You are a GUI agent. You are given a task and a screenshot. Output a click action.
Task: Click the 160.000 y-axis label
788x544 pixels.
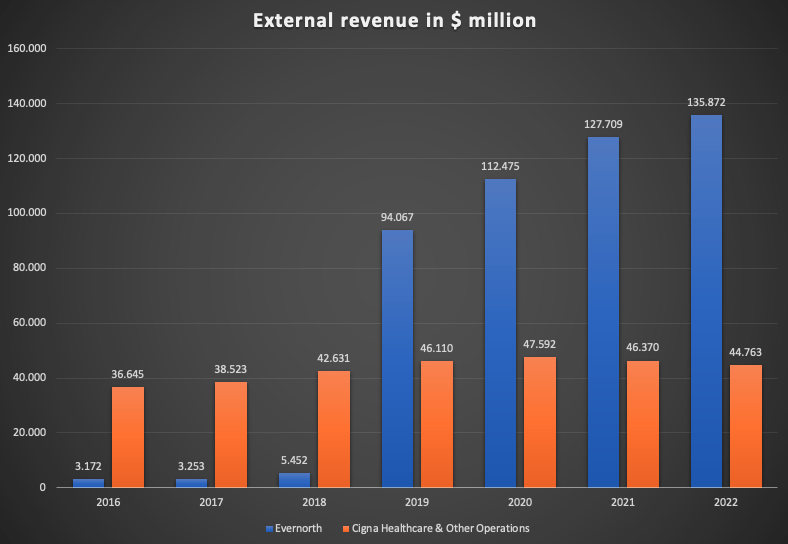[x=27, y=48]
